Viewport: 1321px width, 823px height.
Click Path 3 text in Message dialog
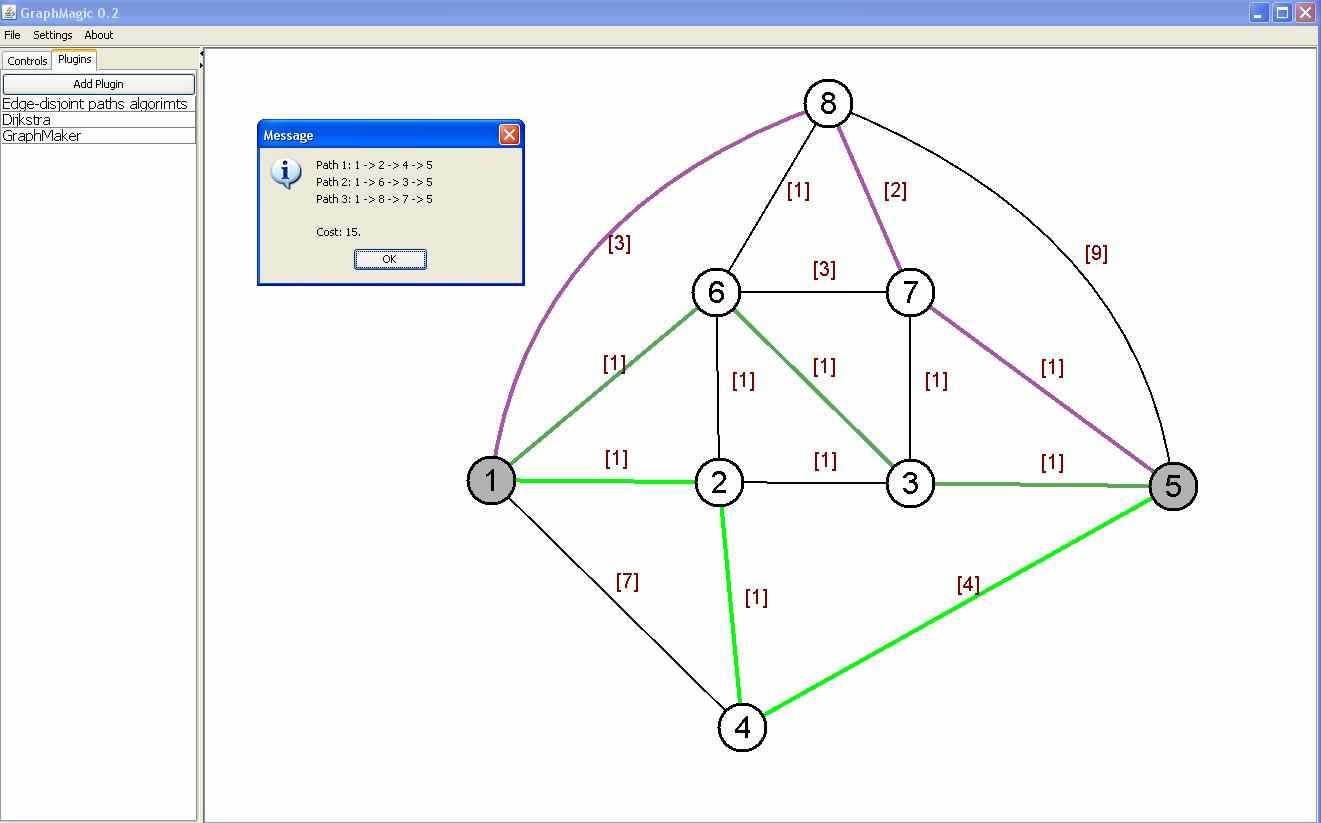coord(374,199)
